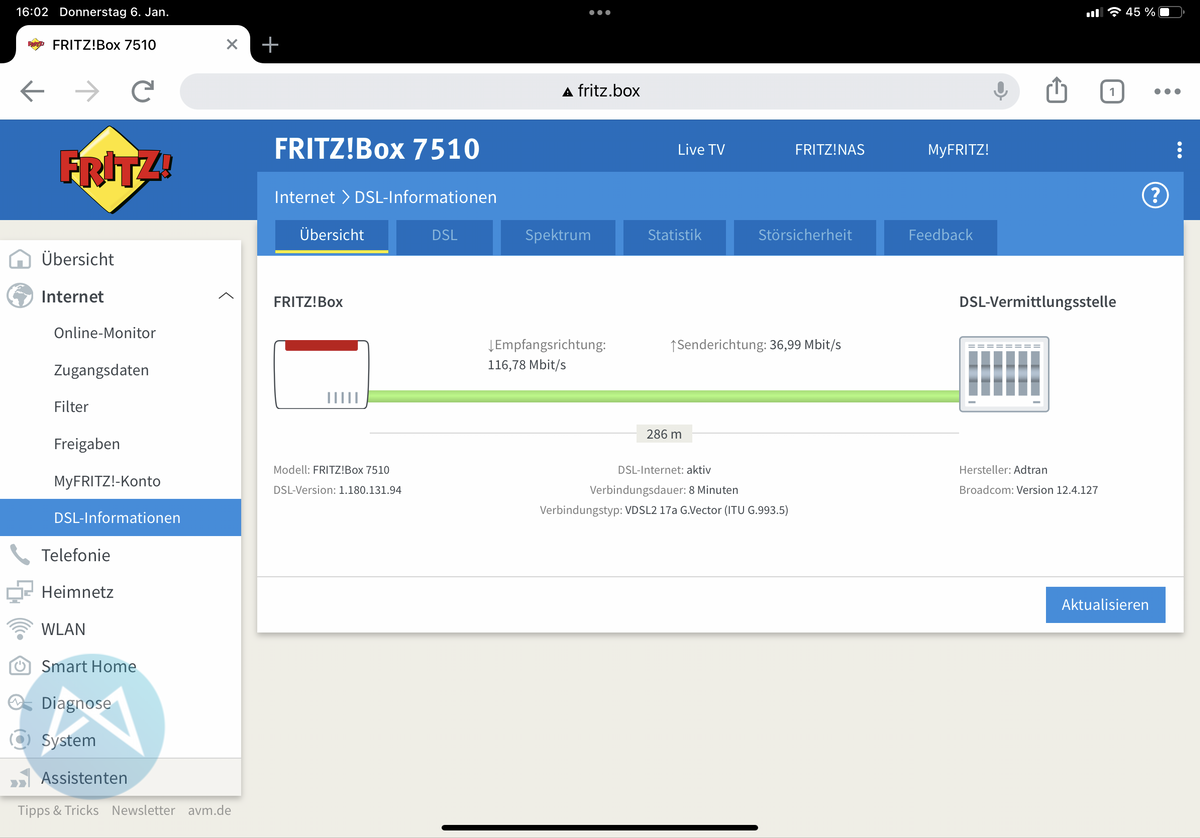
Task: Open the Live TV link
Action: (701, 150)
